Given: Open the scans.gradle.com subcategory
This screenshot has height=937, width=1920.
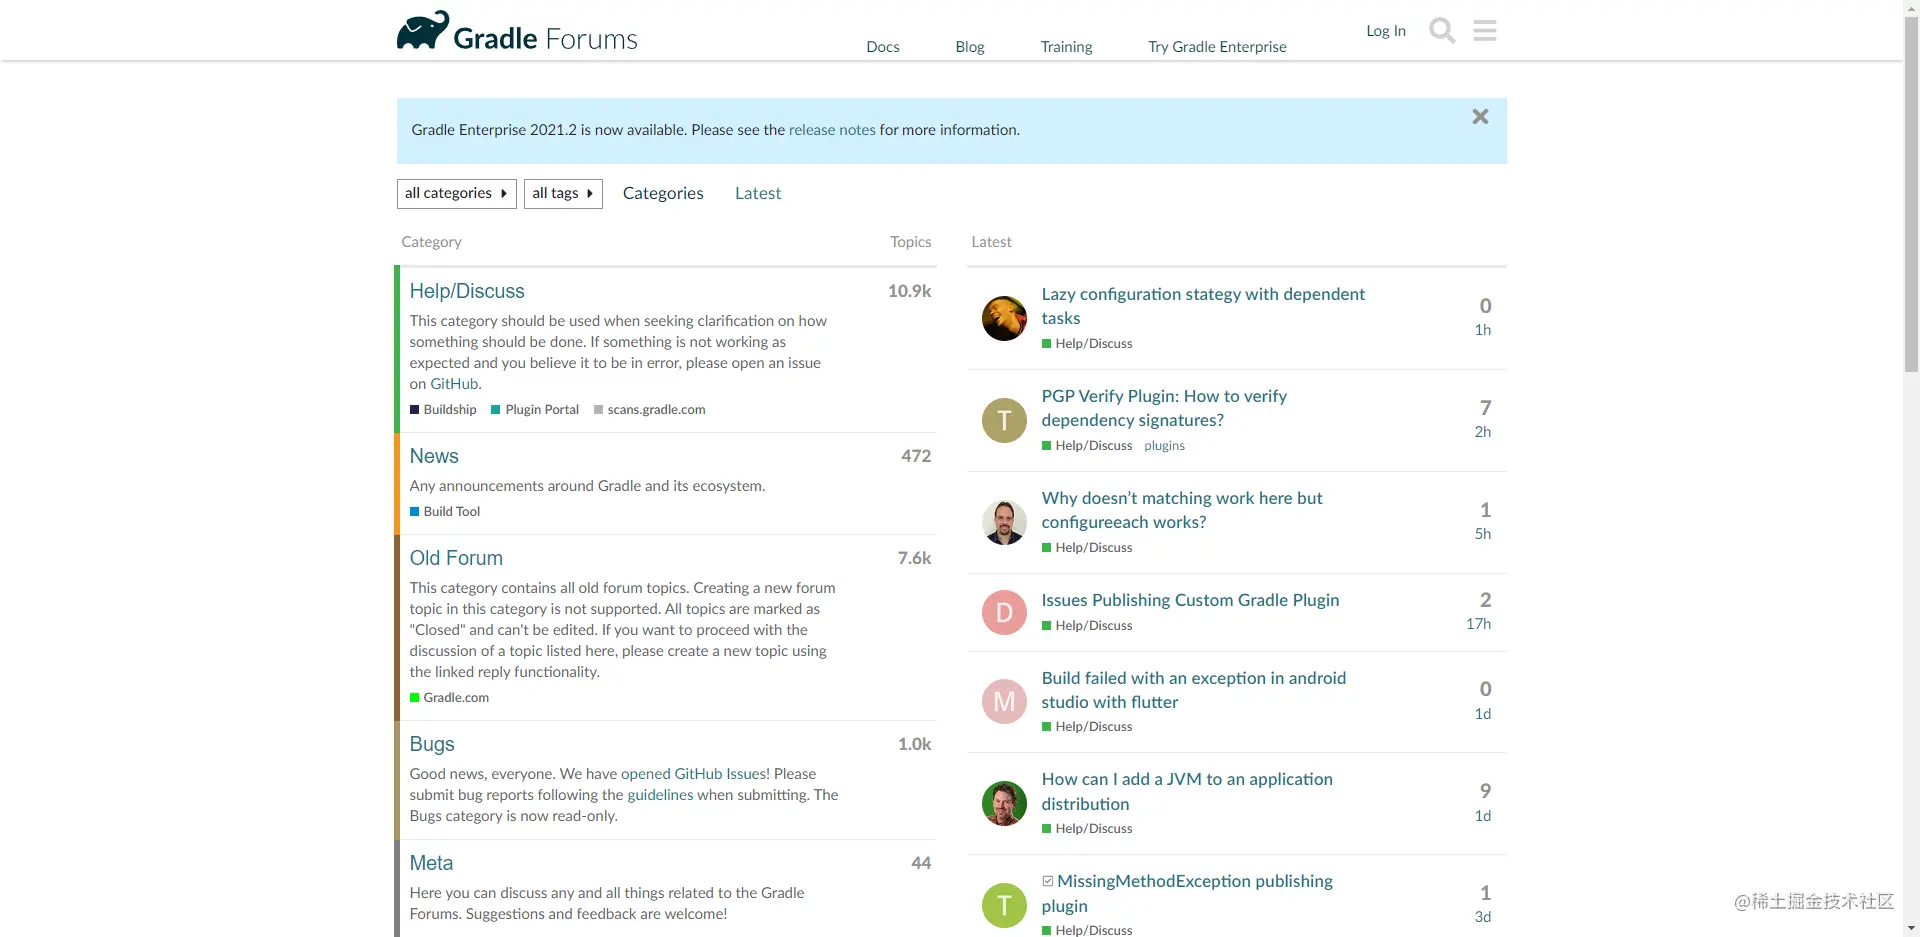Looking at the screenshot, I should click(x=650, y=410).
